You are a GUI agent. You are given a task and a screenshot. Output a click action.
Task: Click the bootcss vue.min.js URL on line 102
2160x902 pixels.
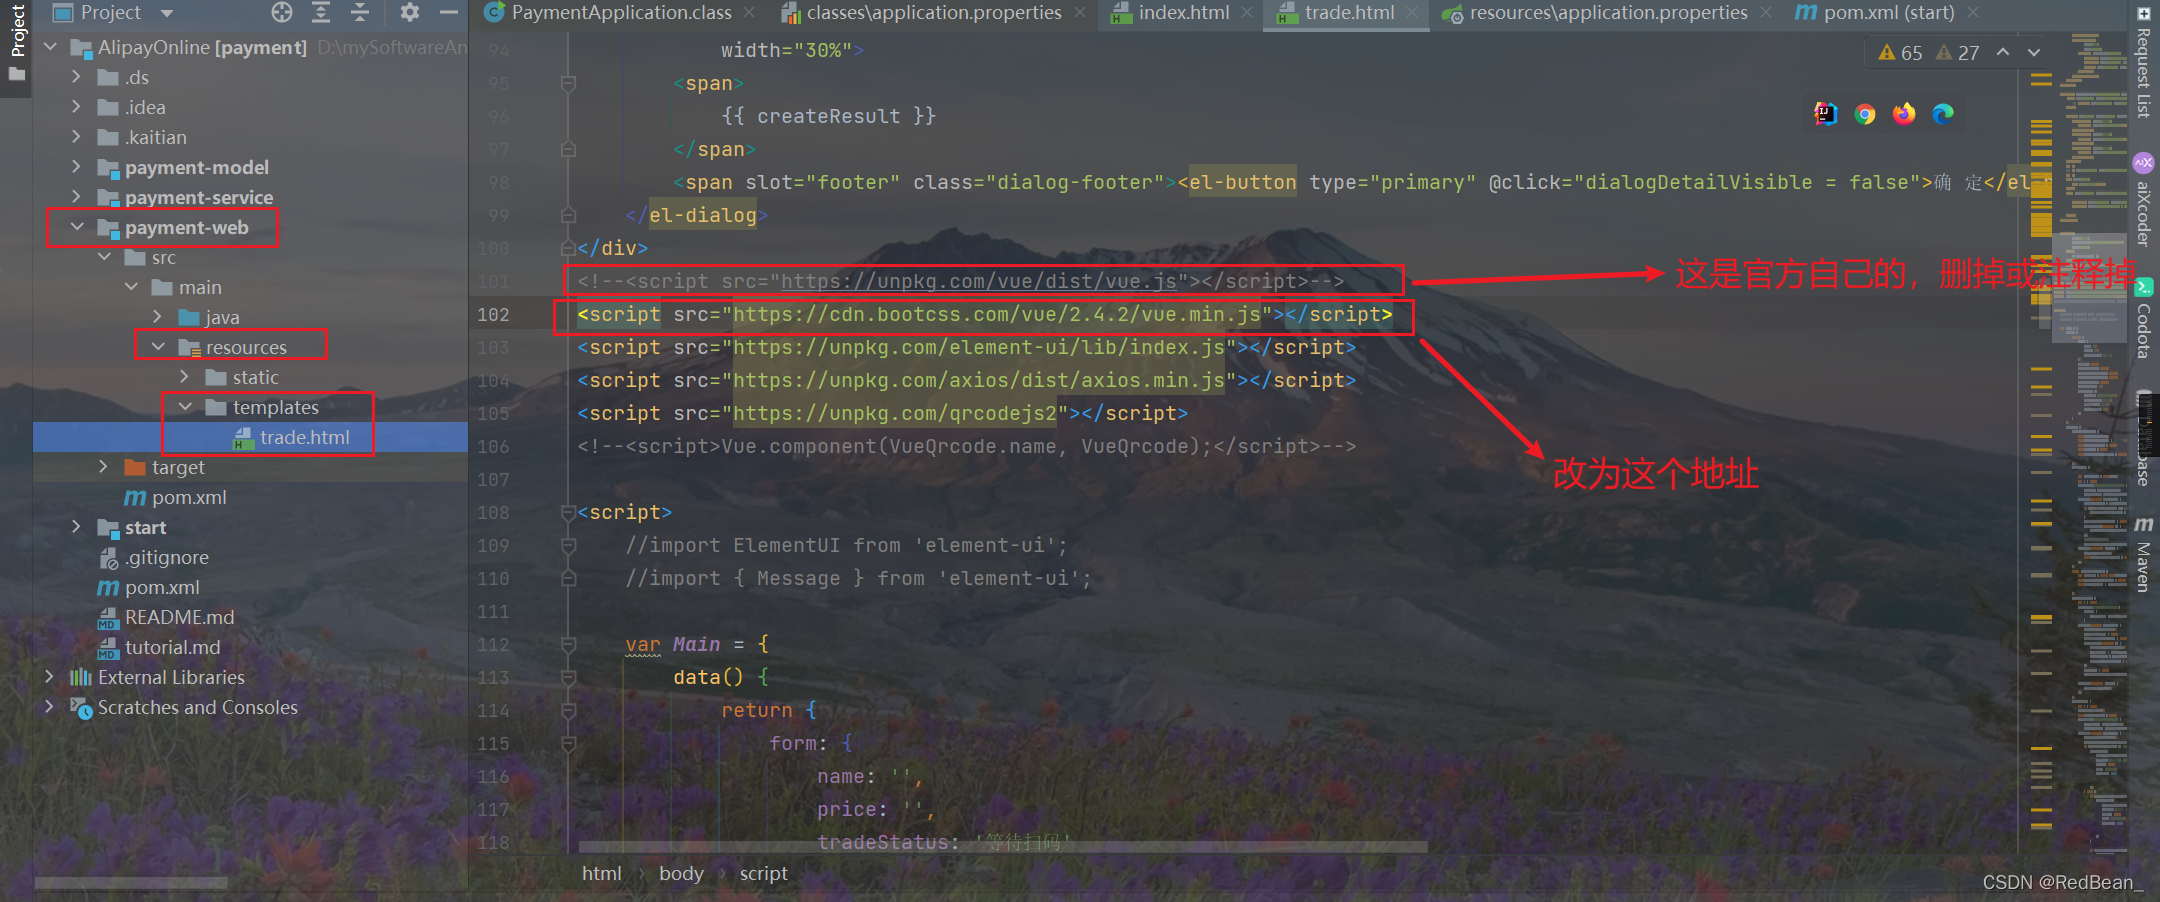[997, 314]
